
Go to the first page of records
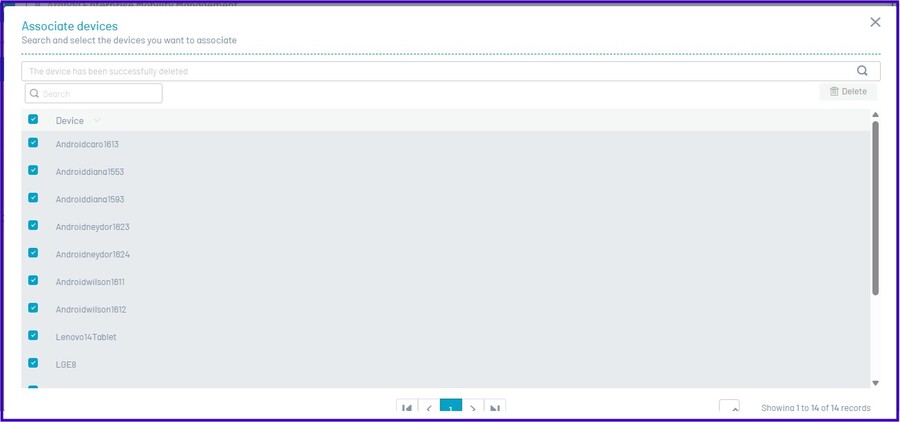(407, 409)
